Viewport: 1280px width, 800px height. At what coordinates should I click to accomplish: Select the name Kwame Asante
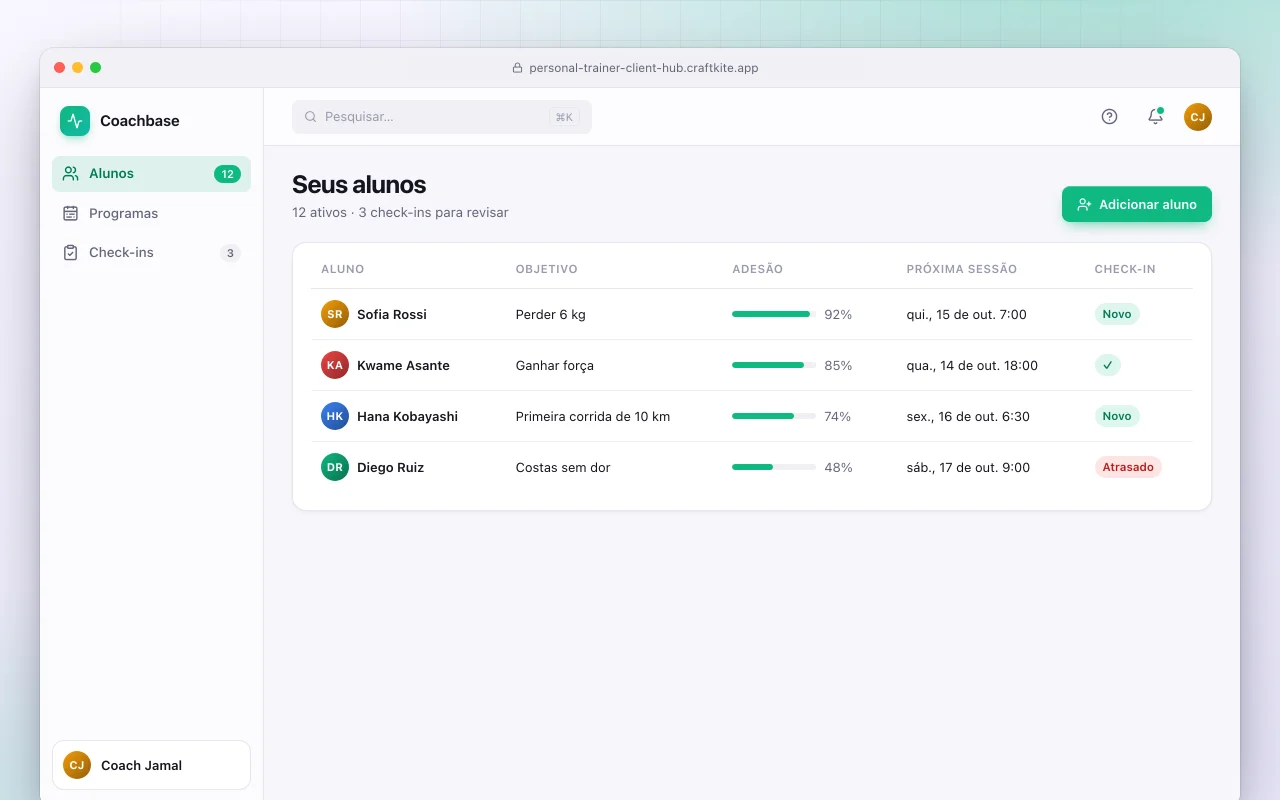pyautogui.click(x=403, y=365)
